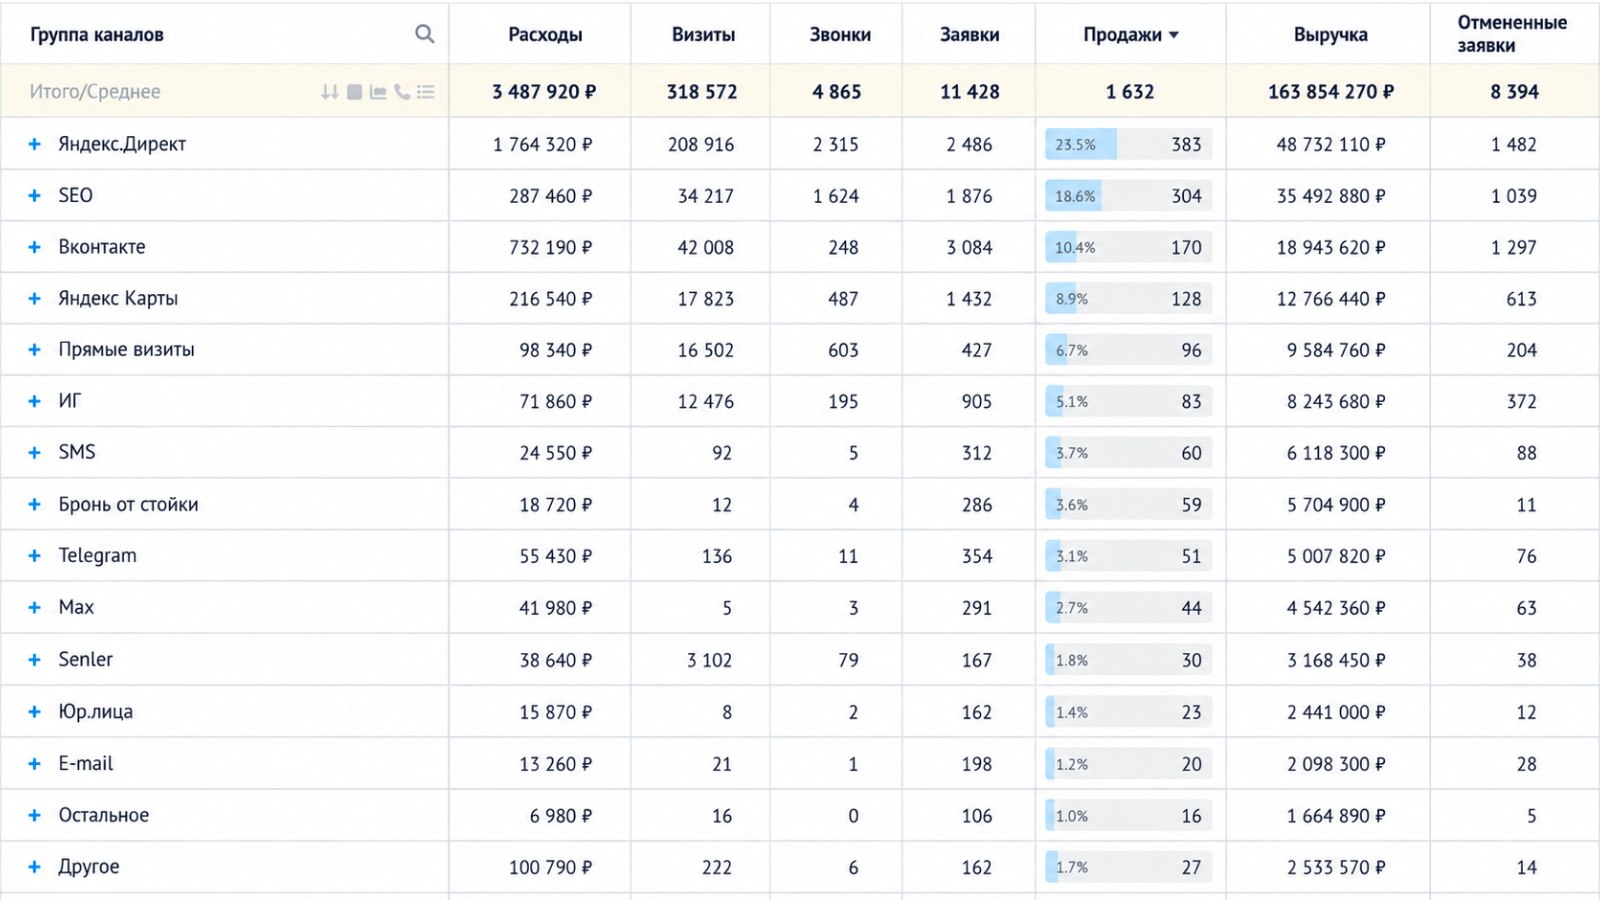Open channel group search magnifier
Viewport: 1600px width, 900px height.
[425, 34]
